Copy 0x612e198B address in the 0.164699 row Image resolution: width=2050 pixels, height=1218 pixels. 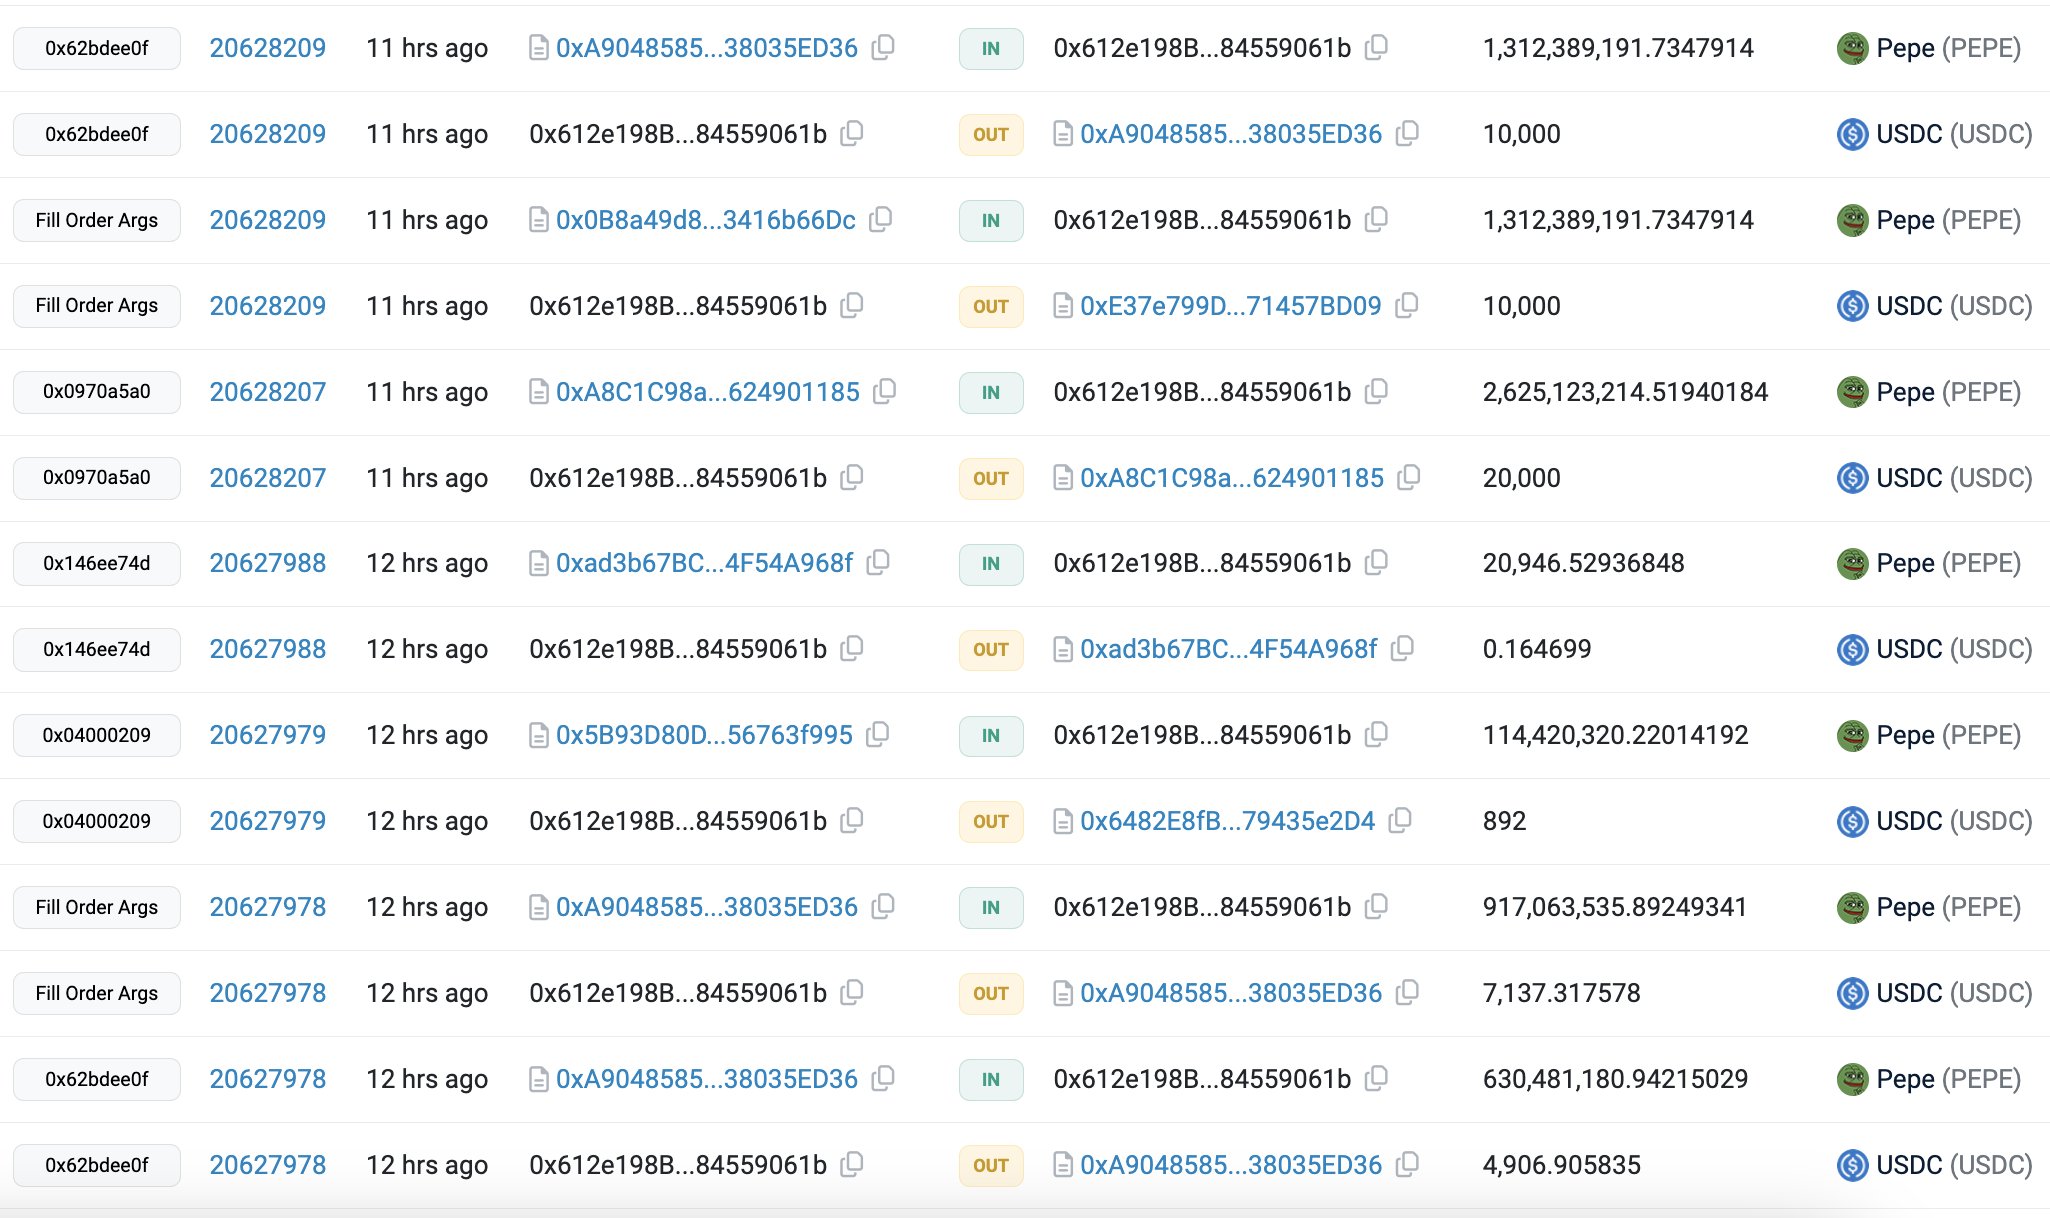[x=852, y=649]
